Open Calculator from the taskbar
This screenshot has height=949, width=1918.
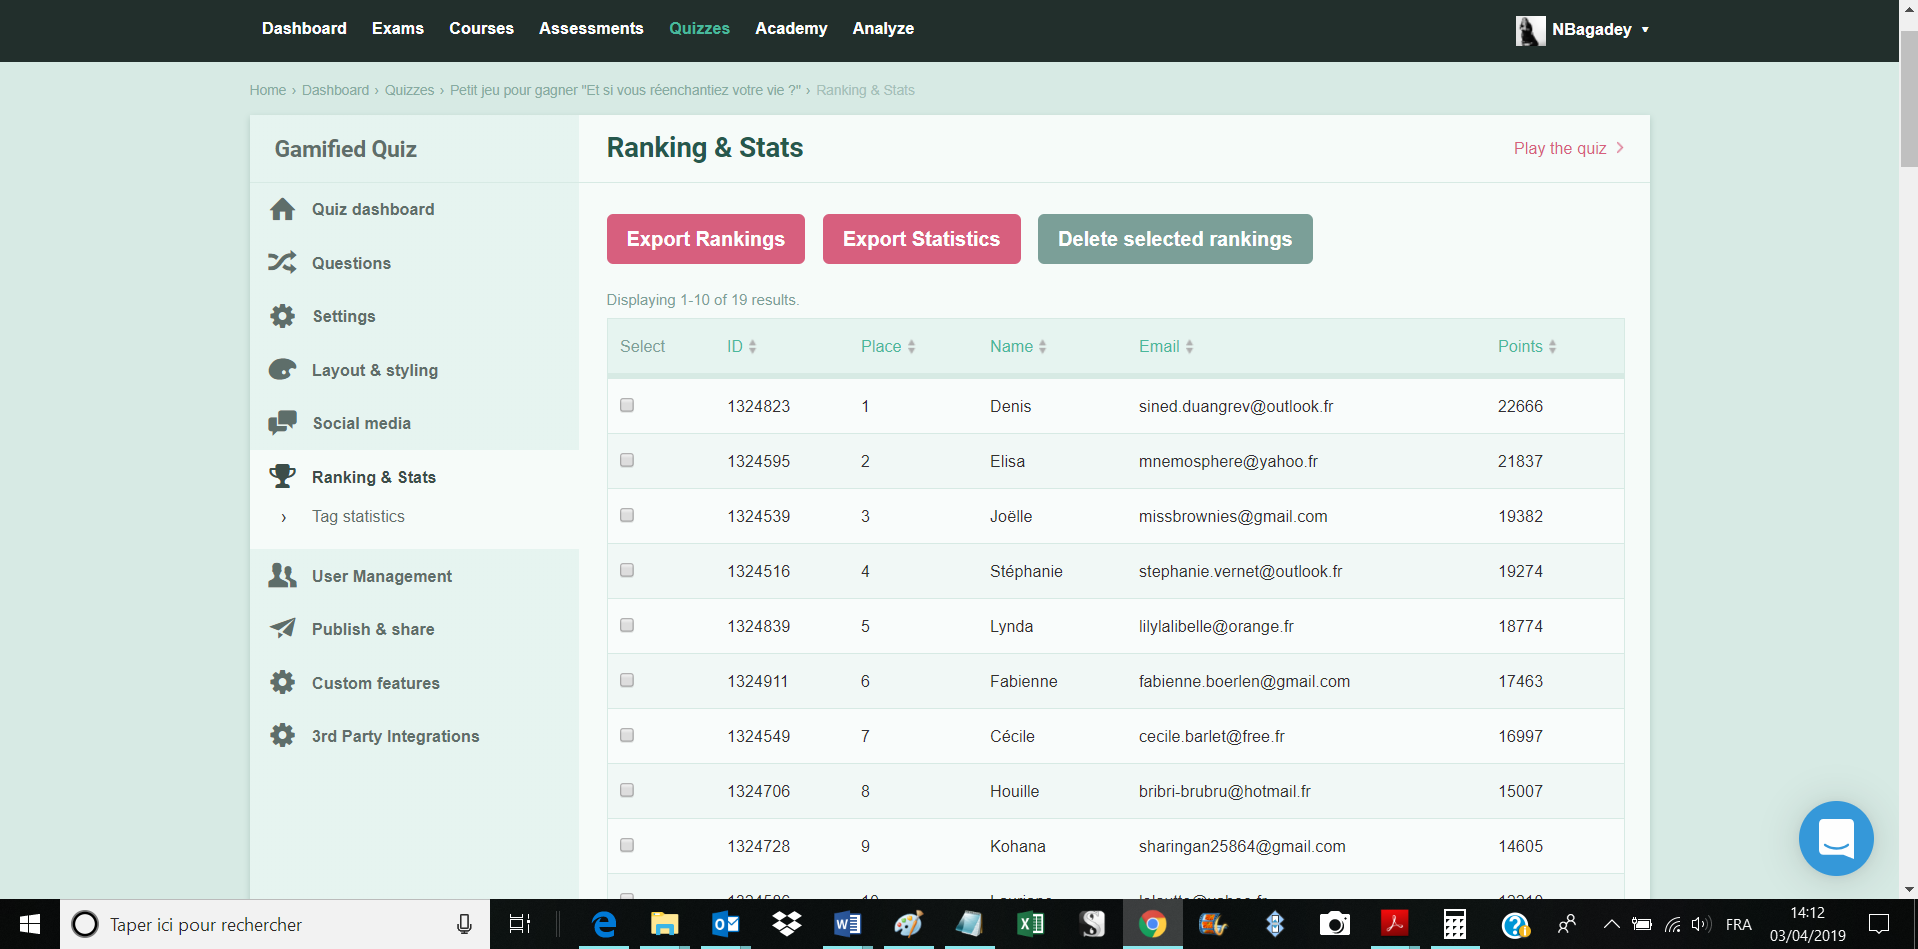click(1455, 924)
